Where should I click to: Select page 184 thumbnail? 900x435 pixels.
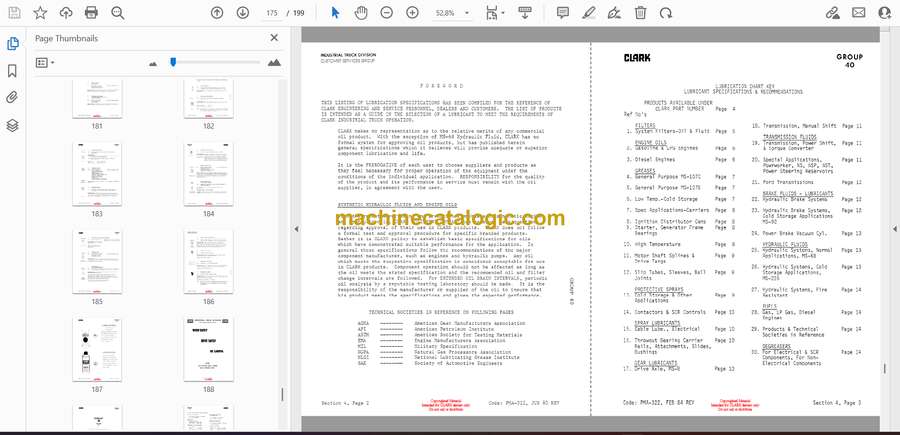(208, 174)
